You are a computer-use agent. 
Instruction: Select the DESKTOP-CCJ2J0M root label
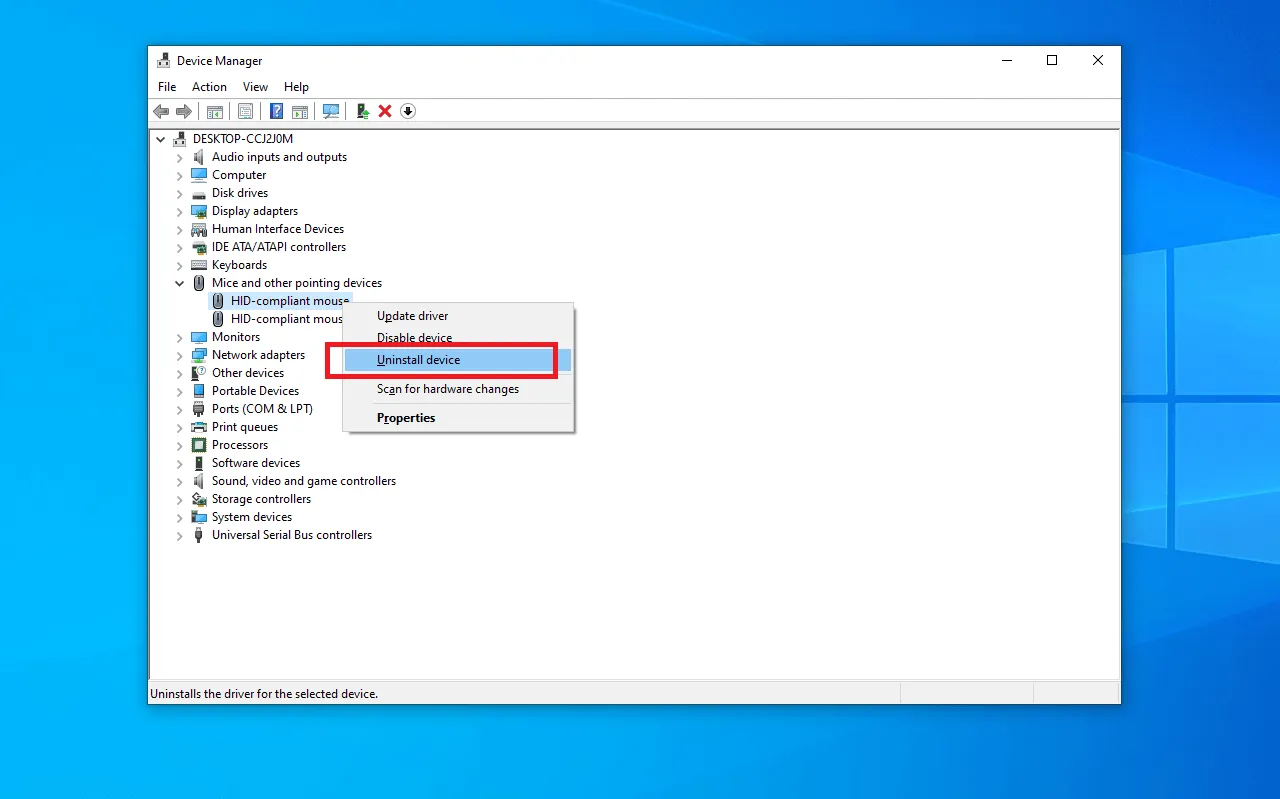pos(243,139)
